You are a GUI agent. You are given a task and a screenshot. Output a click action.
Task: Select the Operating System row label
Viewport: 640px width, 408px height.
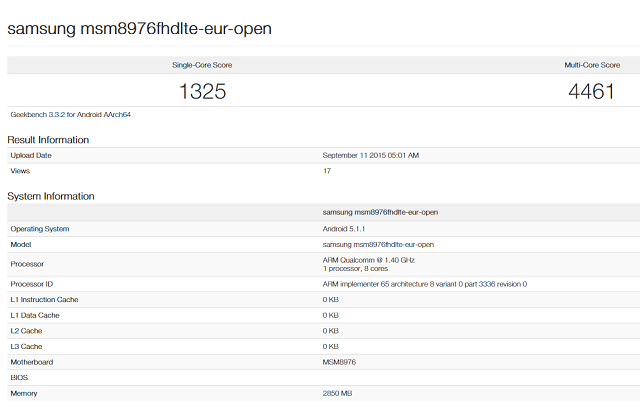click(40, 229)
